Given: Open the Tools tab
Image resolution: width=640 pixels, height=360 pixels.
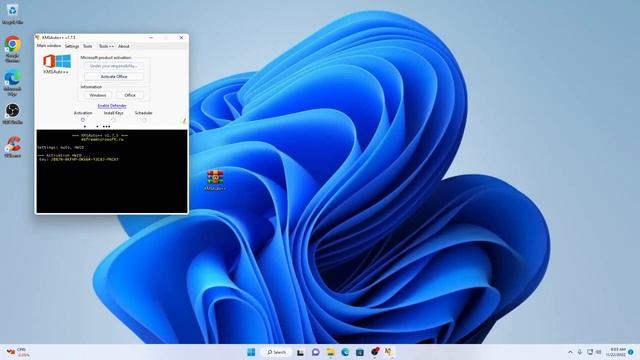Looking at the screenshot, I should 88,46.
